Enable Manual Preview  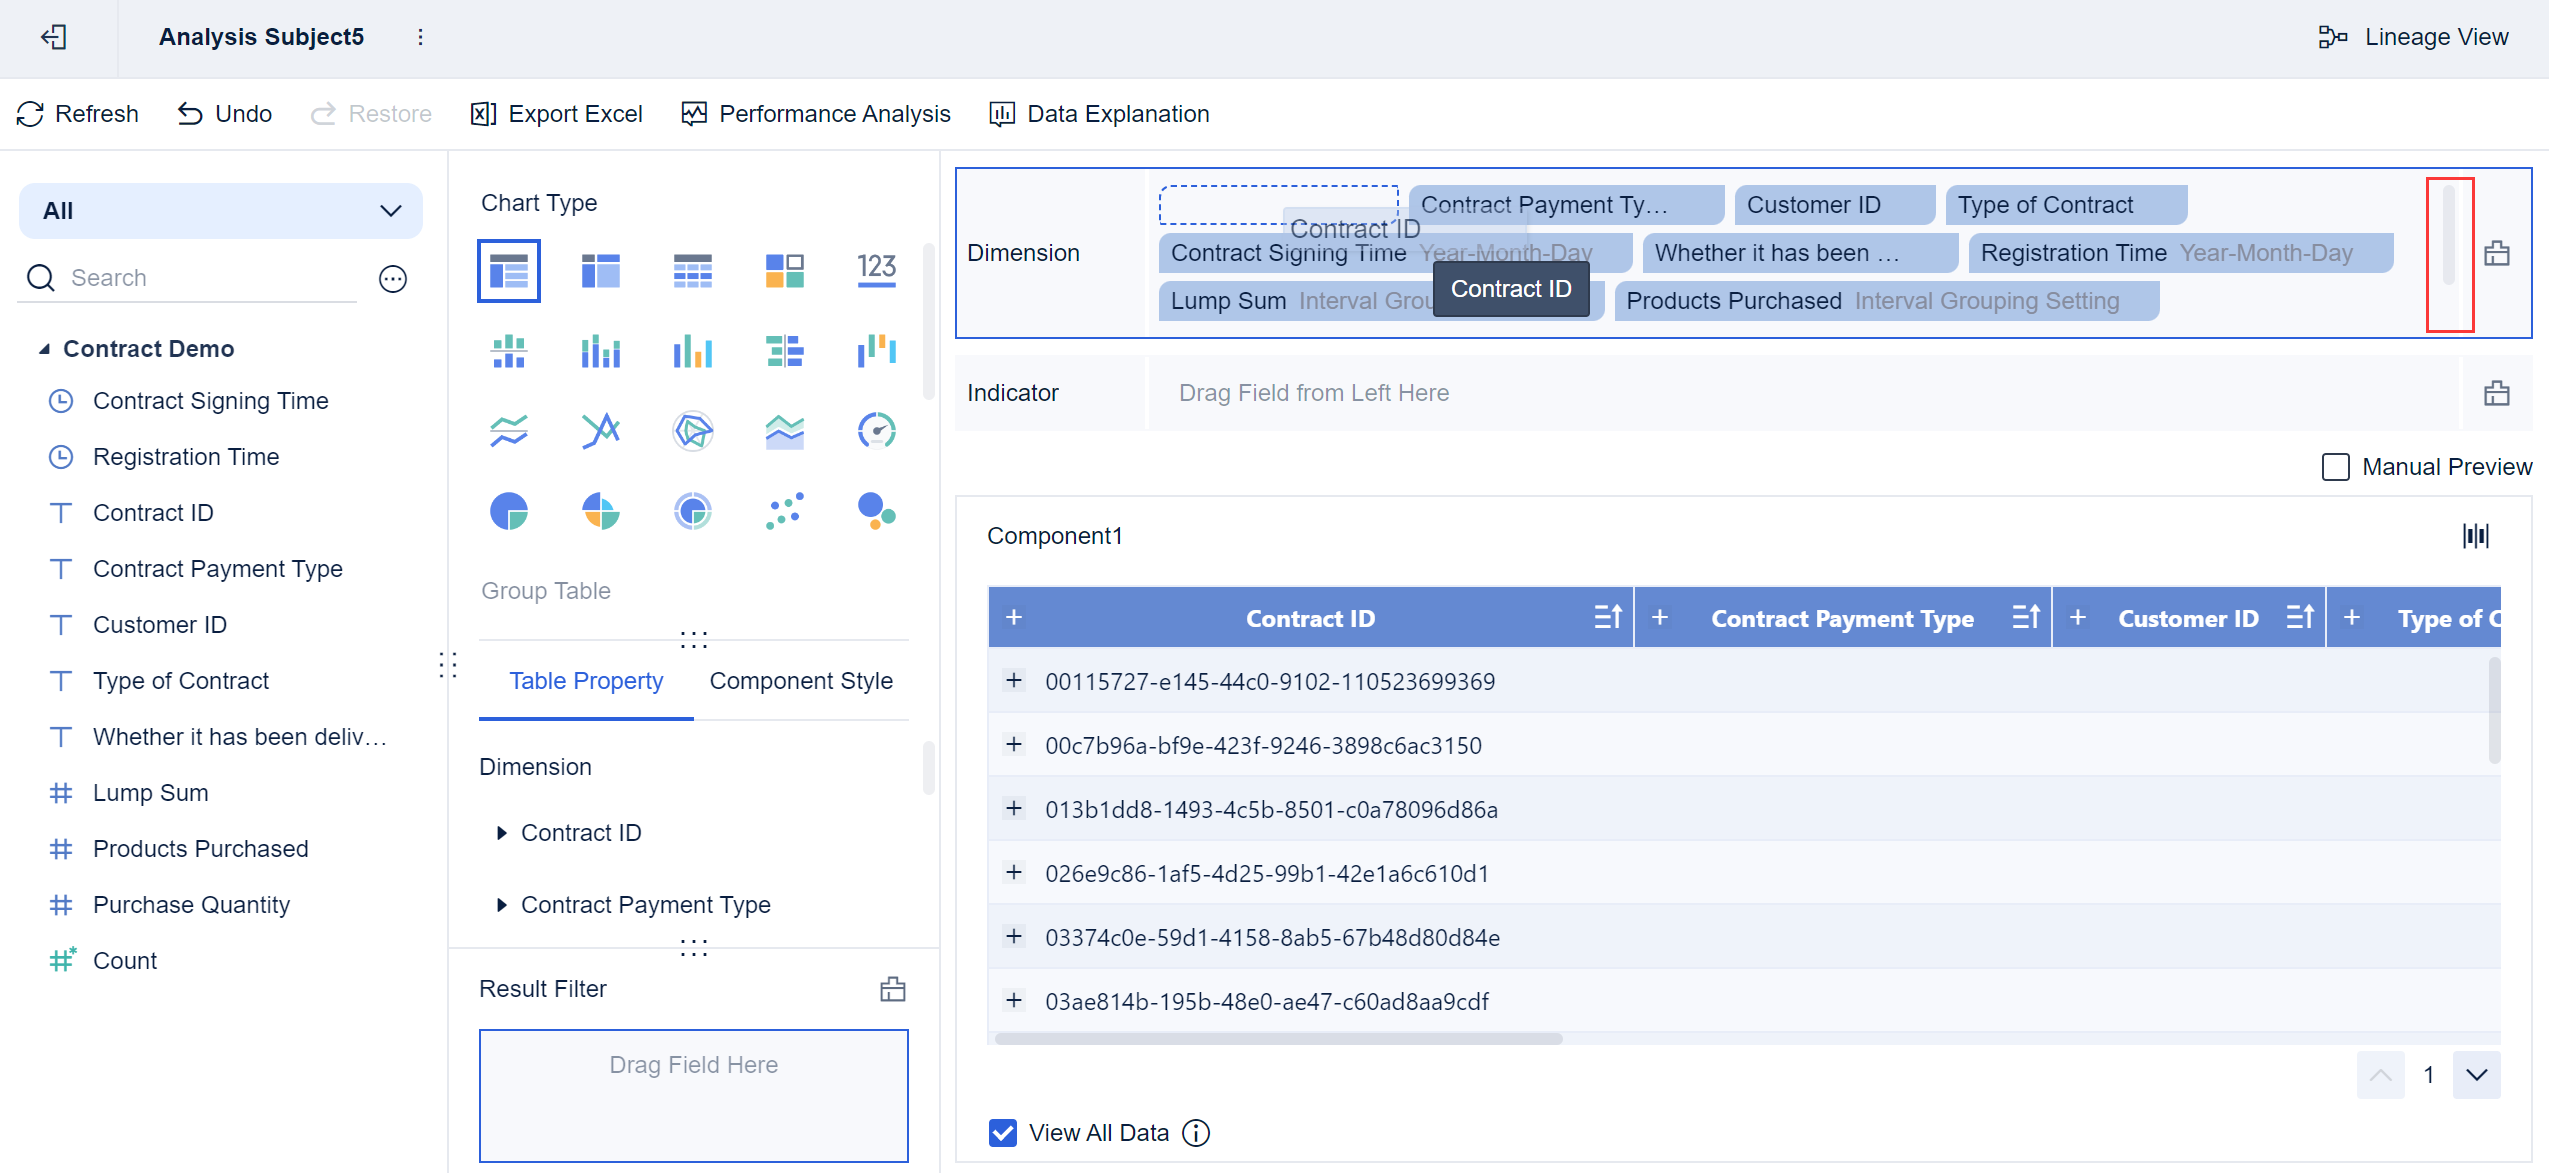pos(2335,466)
